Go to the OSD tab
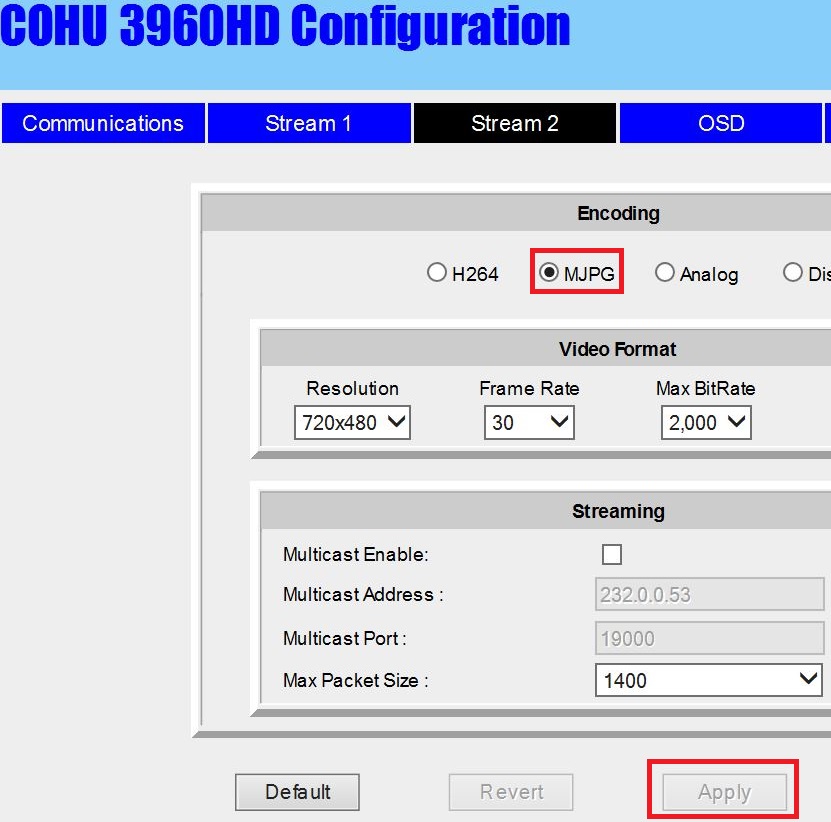The image size is (831, 822). click(x=721, y=123)
